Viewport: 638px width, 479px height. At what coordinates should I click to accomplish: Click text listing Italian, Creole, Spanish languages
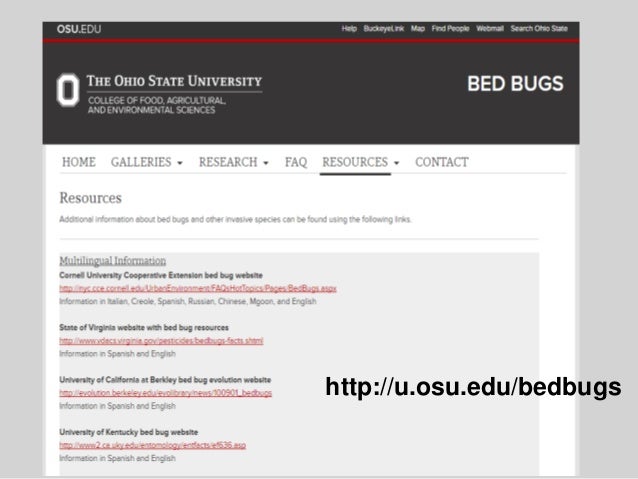(188, 302)
